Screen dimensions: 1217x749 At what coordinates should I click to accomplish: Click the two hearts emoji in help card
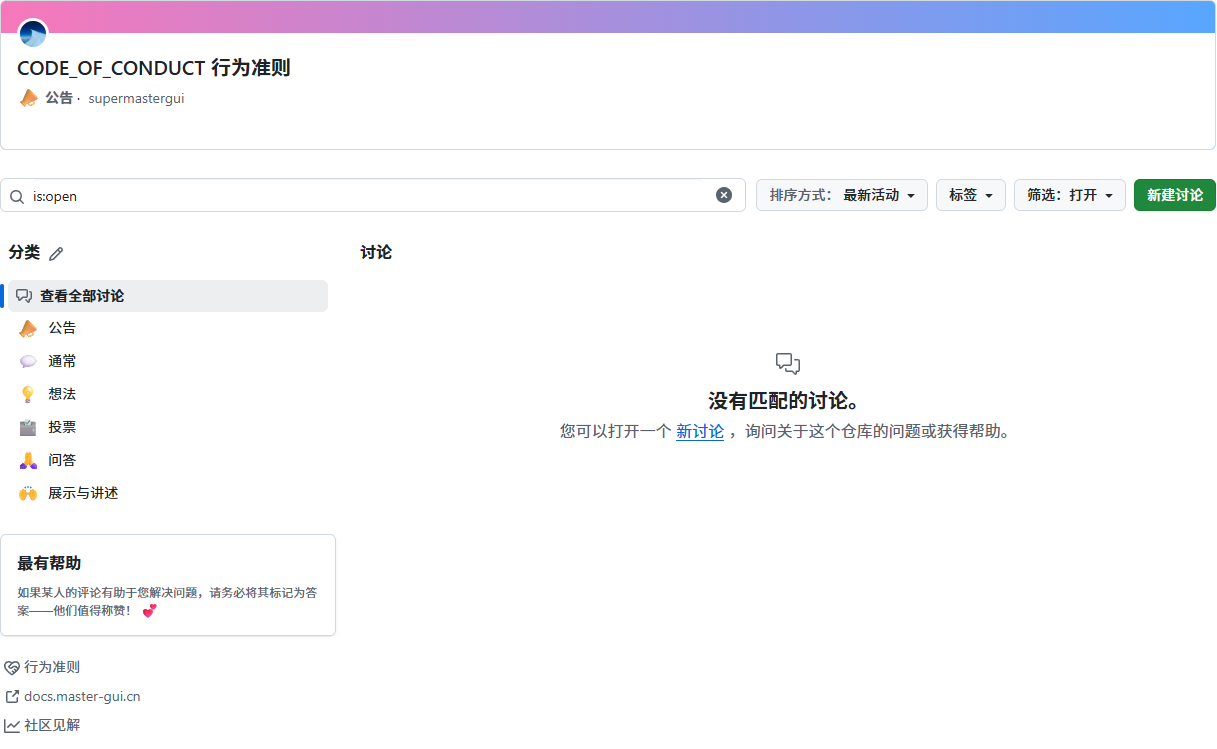(149, 610)
